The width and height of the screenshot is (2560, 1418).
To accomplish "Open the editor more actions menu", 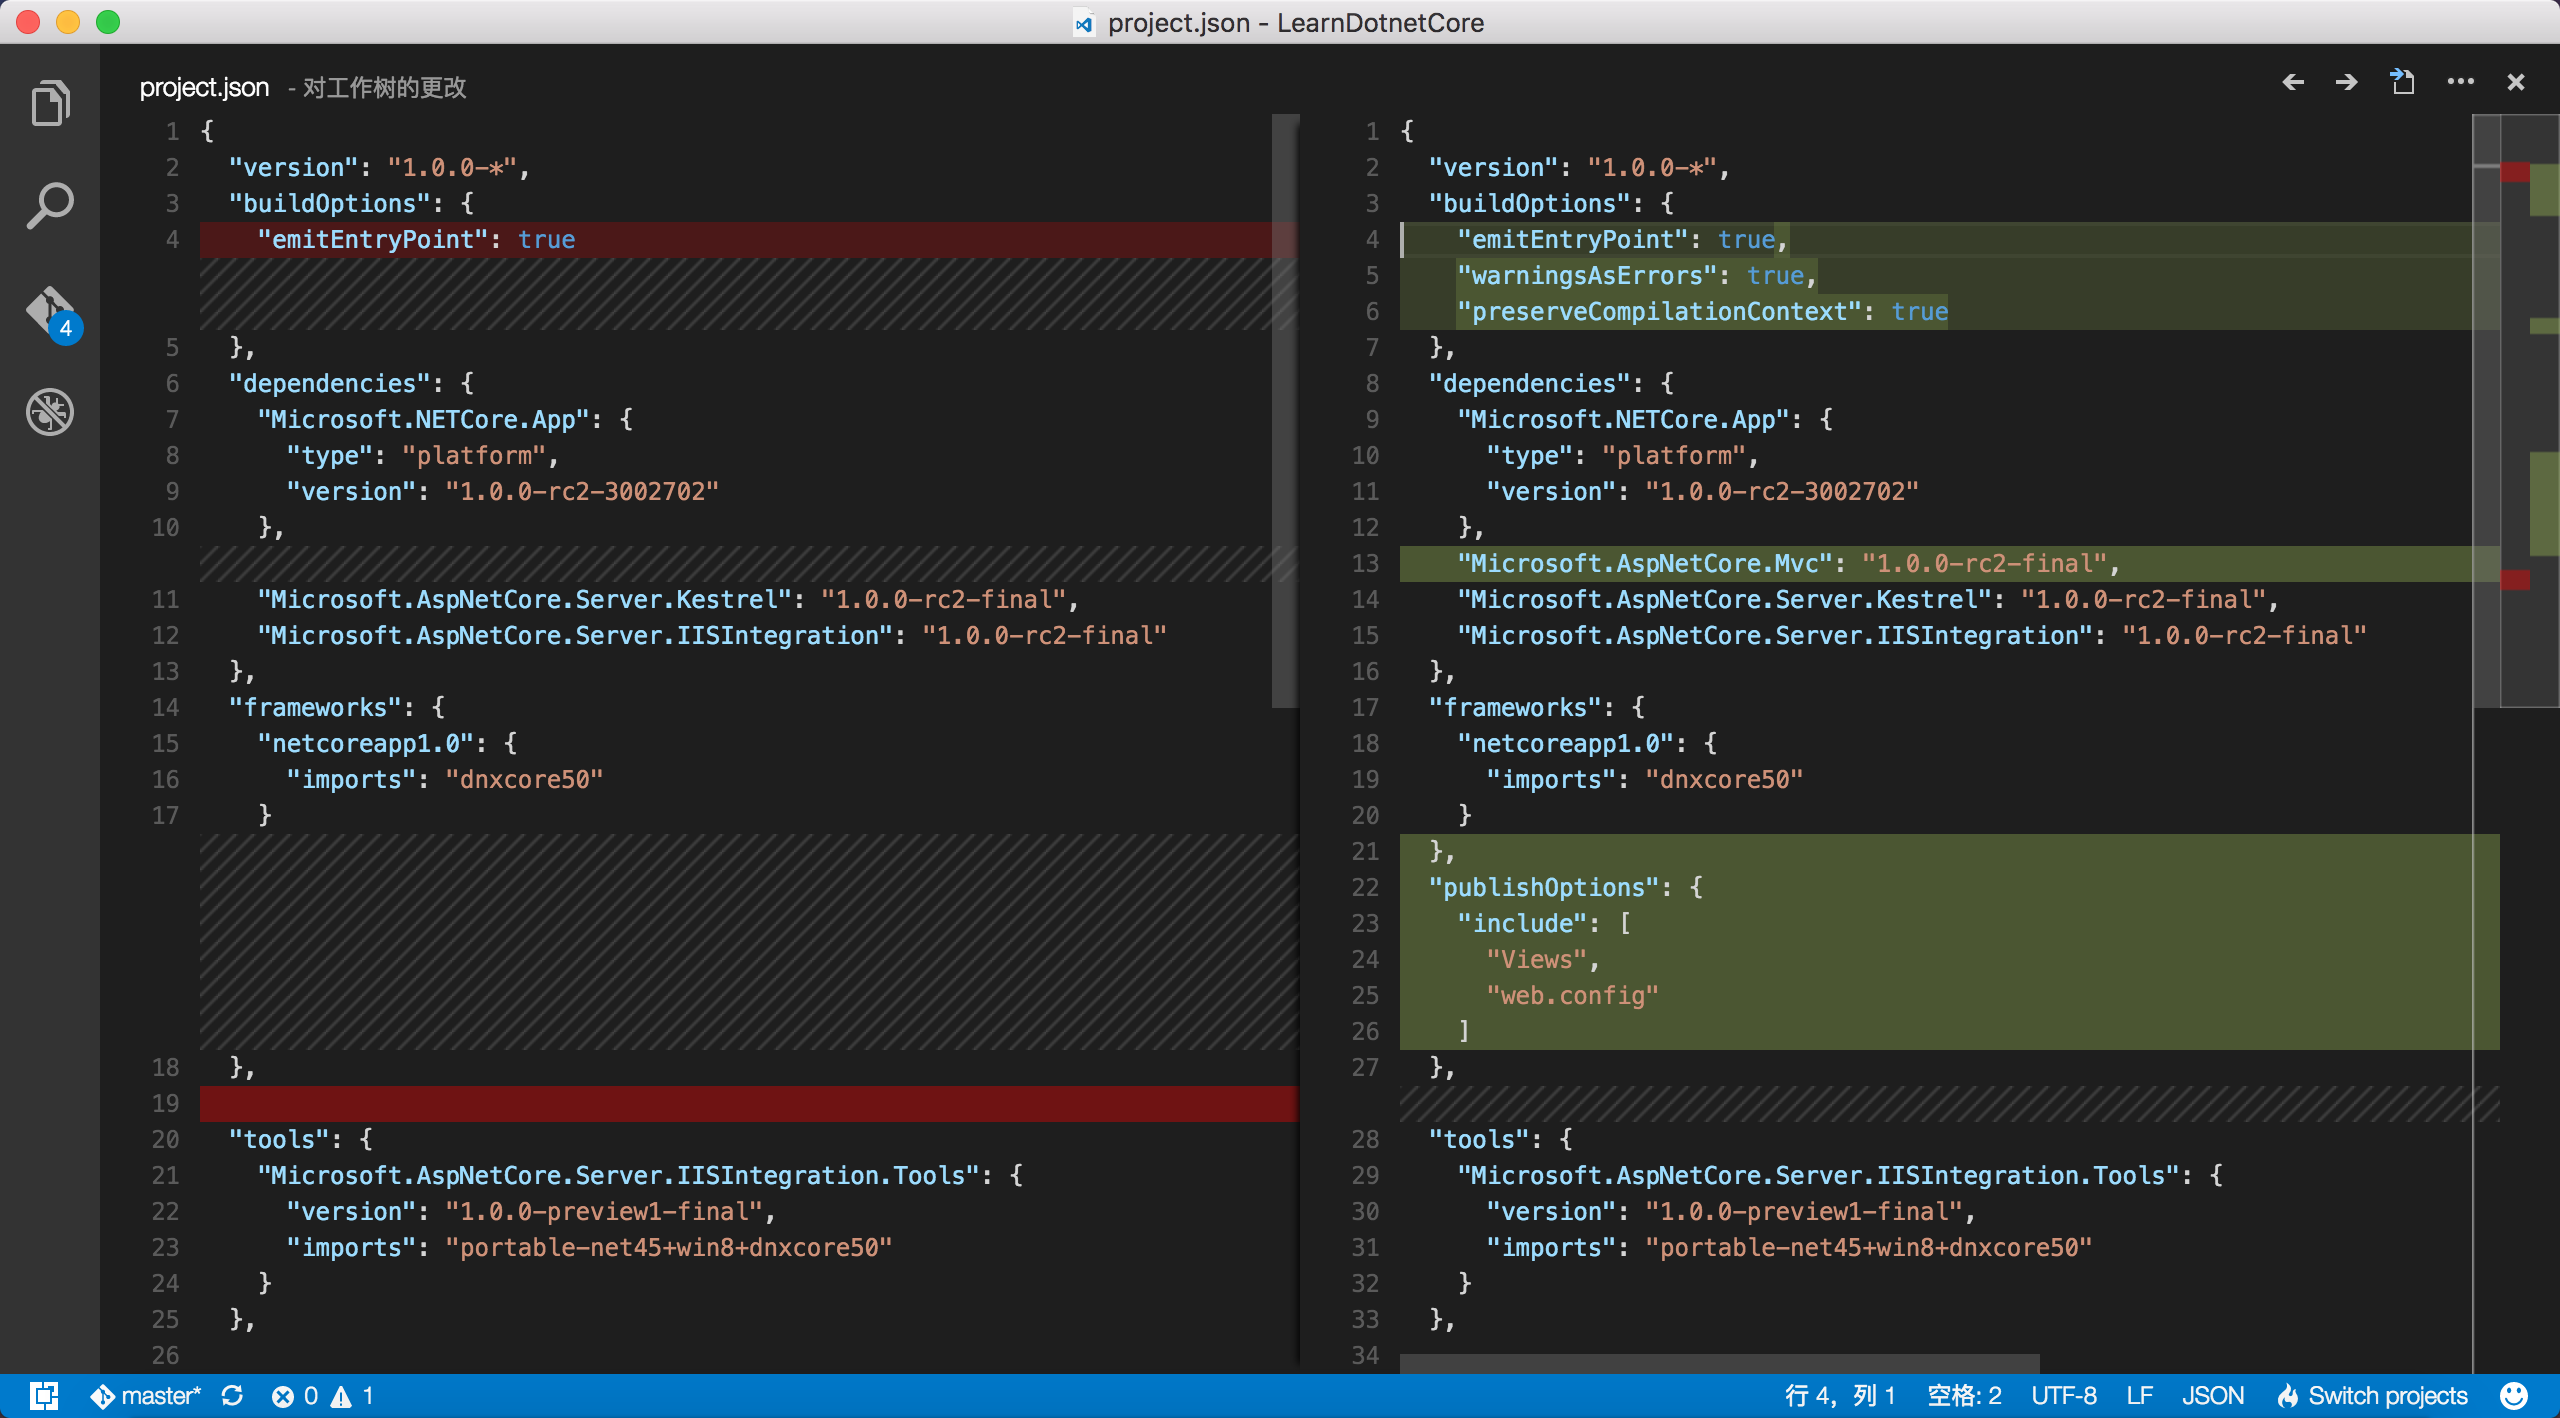I will [2460, 82].
